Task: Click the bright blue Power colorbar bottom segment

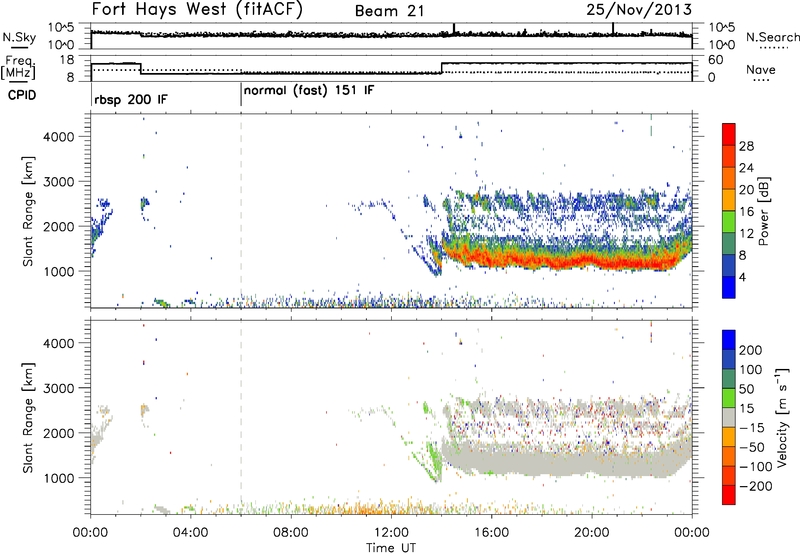Action: click(x=729, y=287)
